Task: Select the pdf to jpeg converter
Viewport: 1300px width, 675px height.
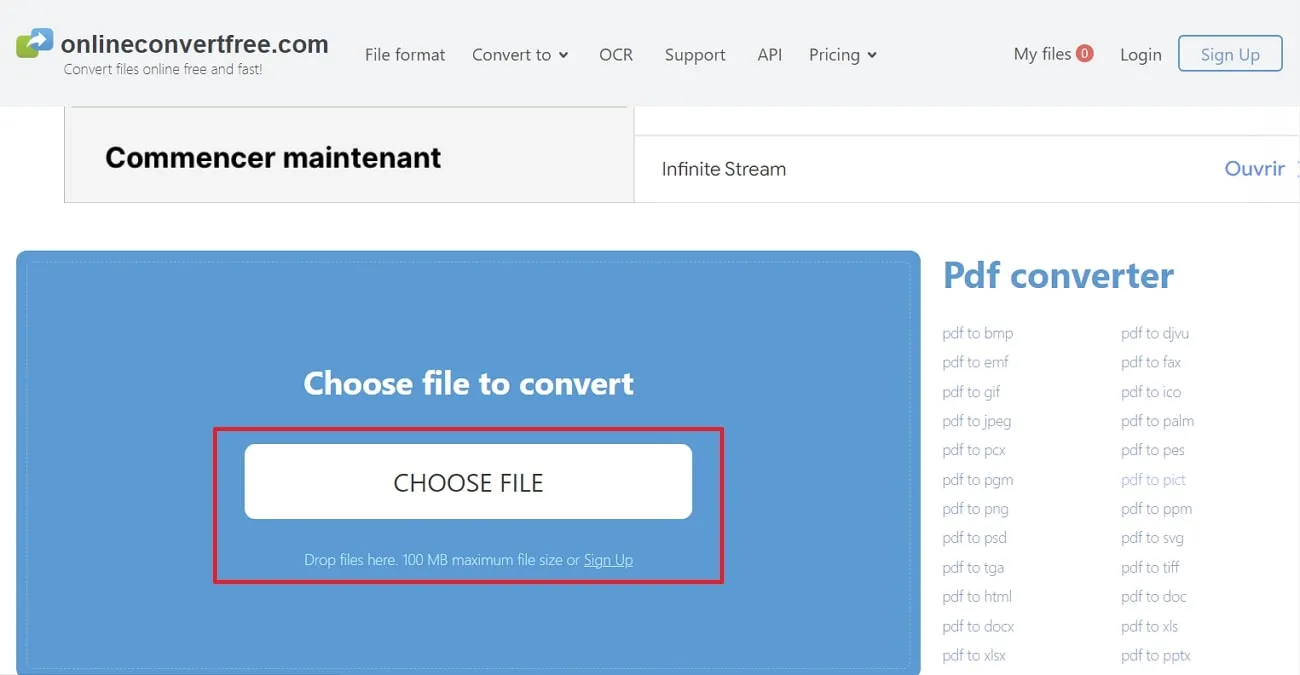Action: coord(976,420)
